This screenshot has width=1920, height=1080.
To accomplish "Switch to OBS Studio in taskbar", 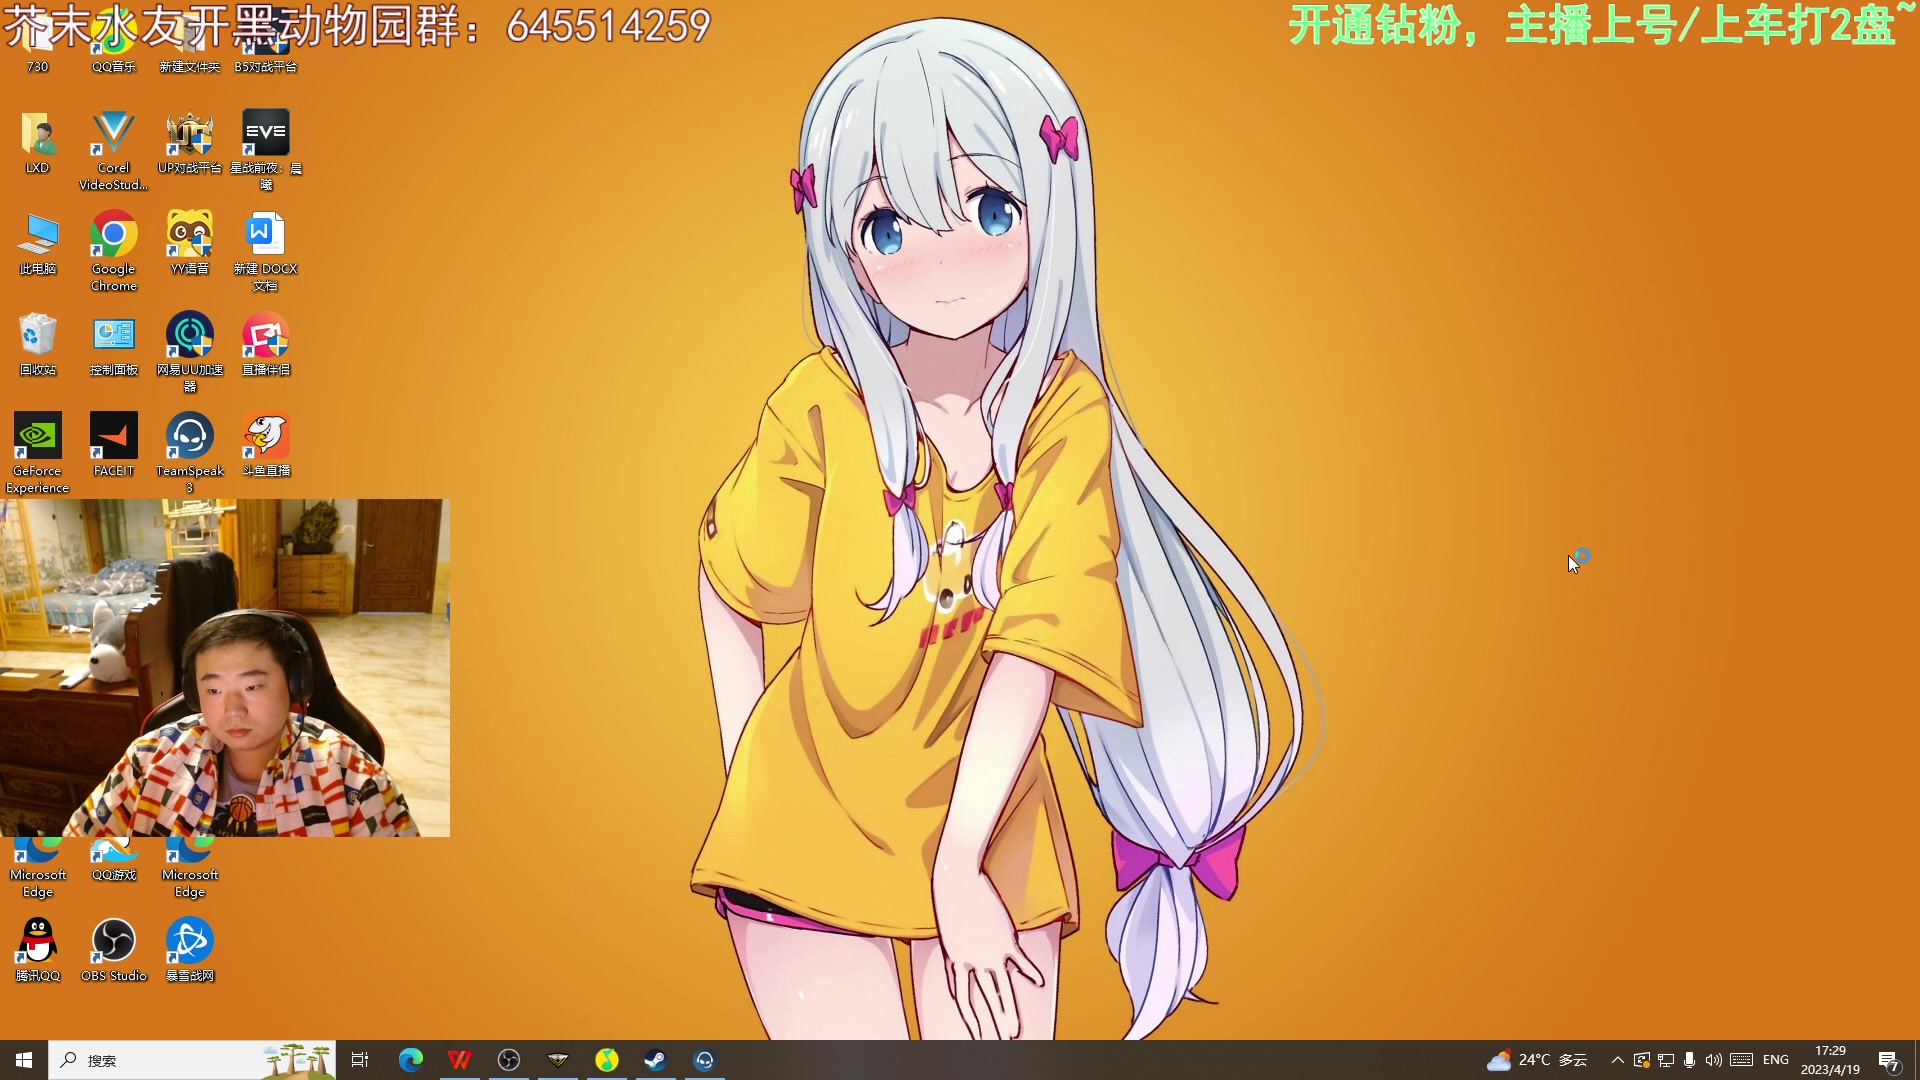I will coord(508,1060).
